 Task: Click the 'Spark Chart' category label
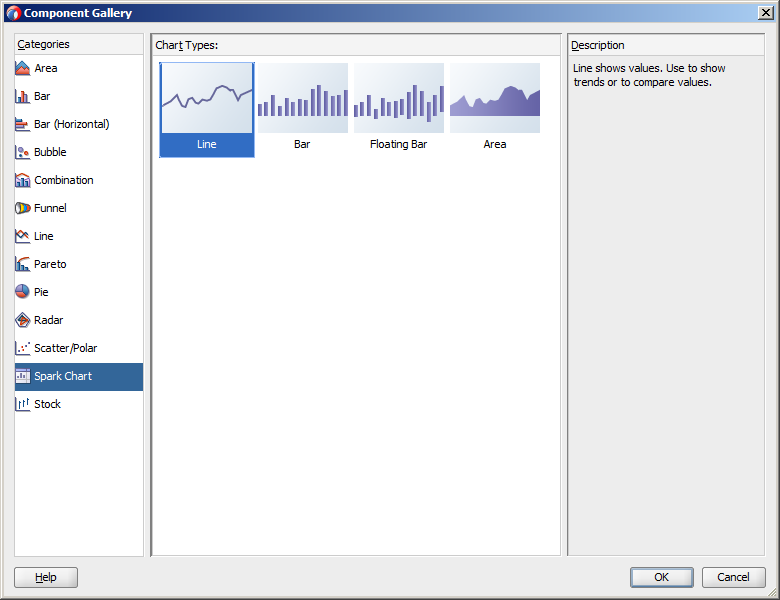[x=63, y=376]
